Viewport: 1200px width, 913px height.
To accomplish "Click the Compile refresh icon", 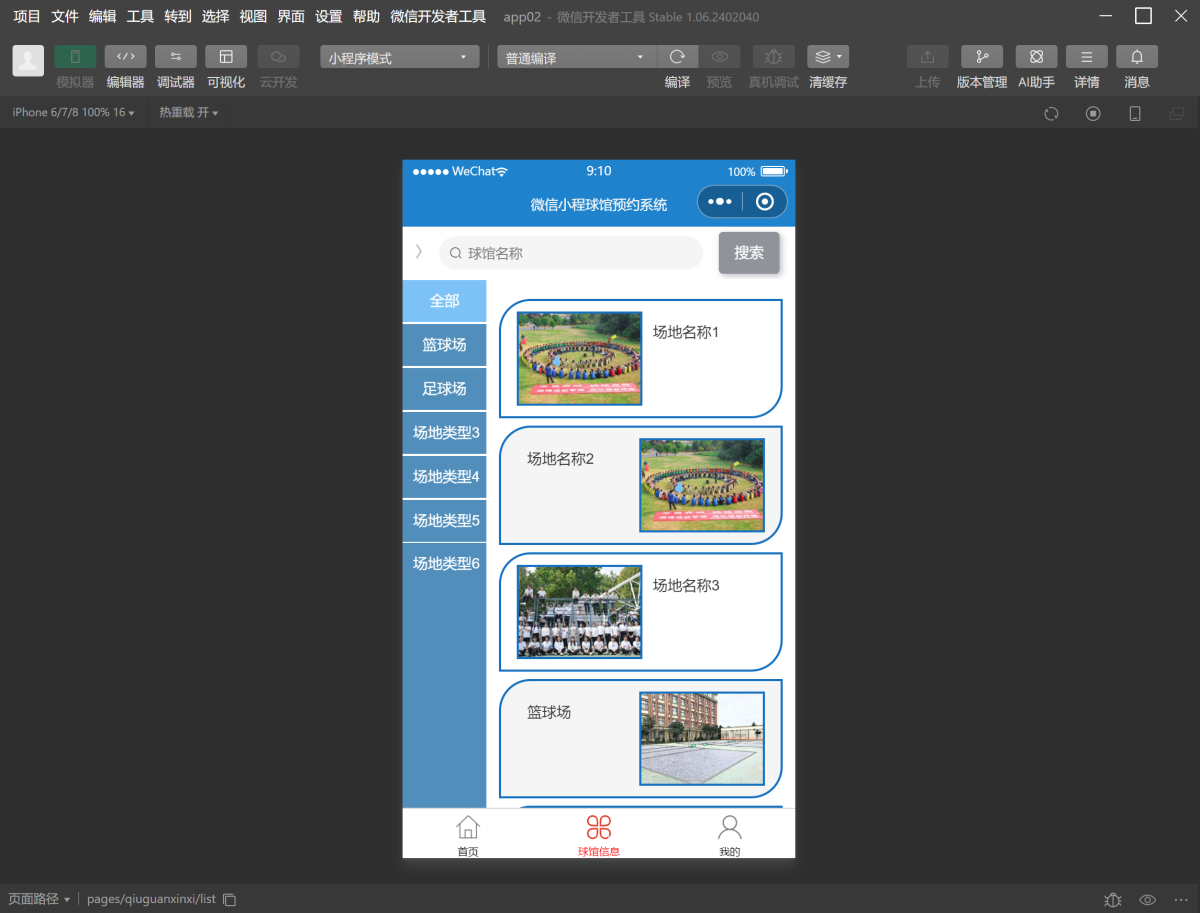I will tap(677, 57).
